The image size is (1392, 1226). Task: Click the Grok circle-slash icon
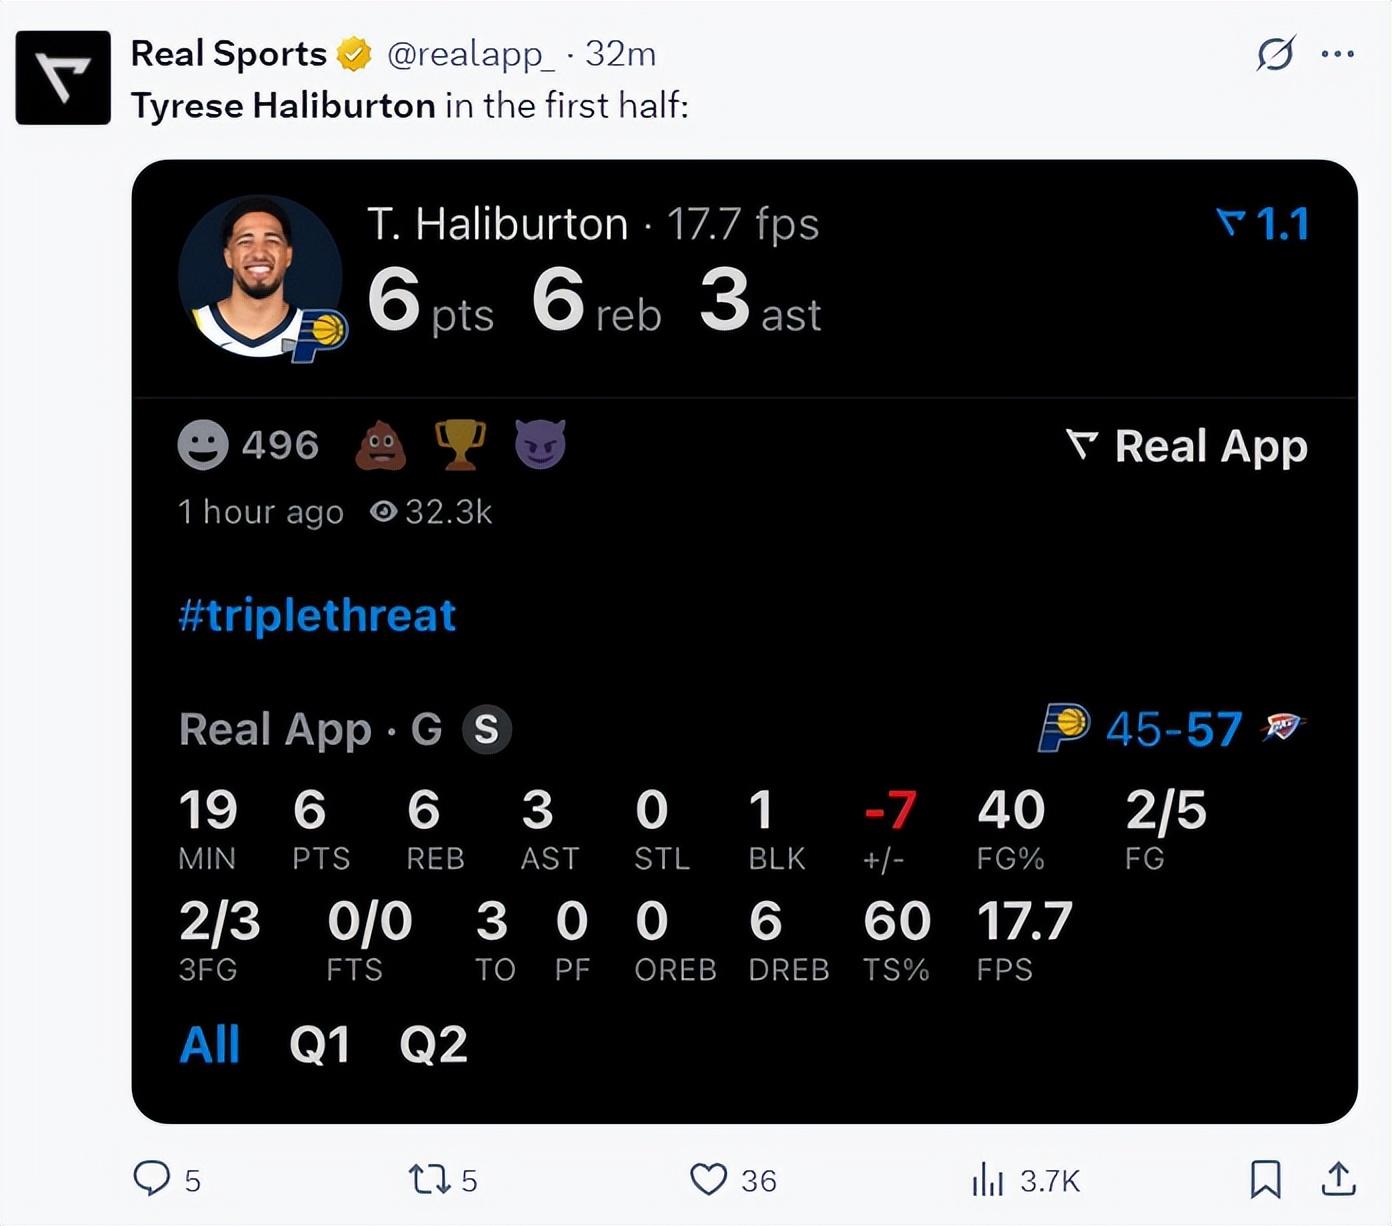pos(1276,53)
